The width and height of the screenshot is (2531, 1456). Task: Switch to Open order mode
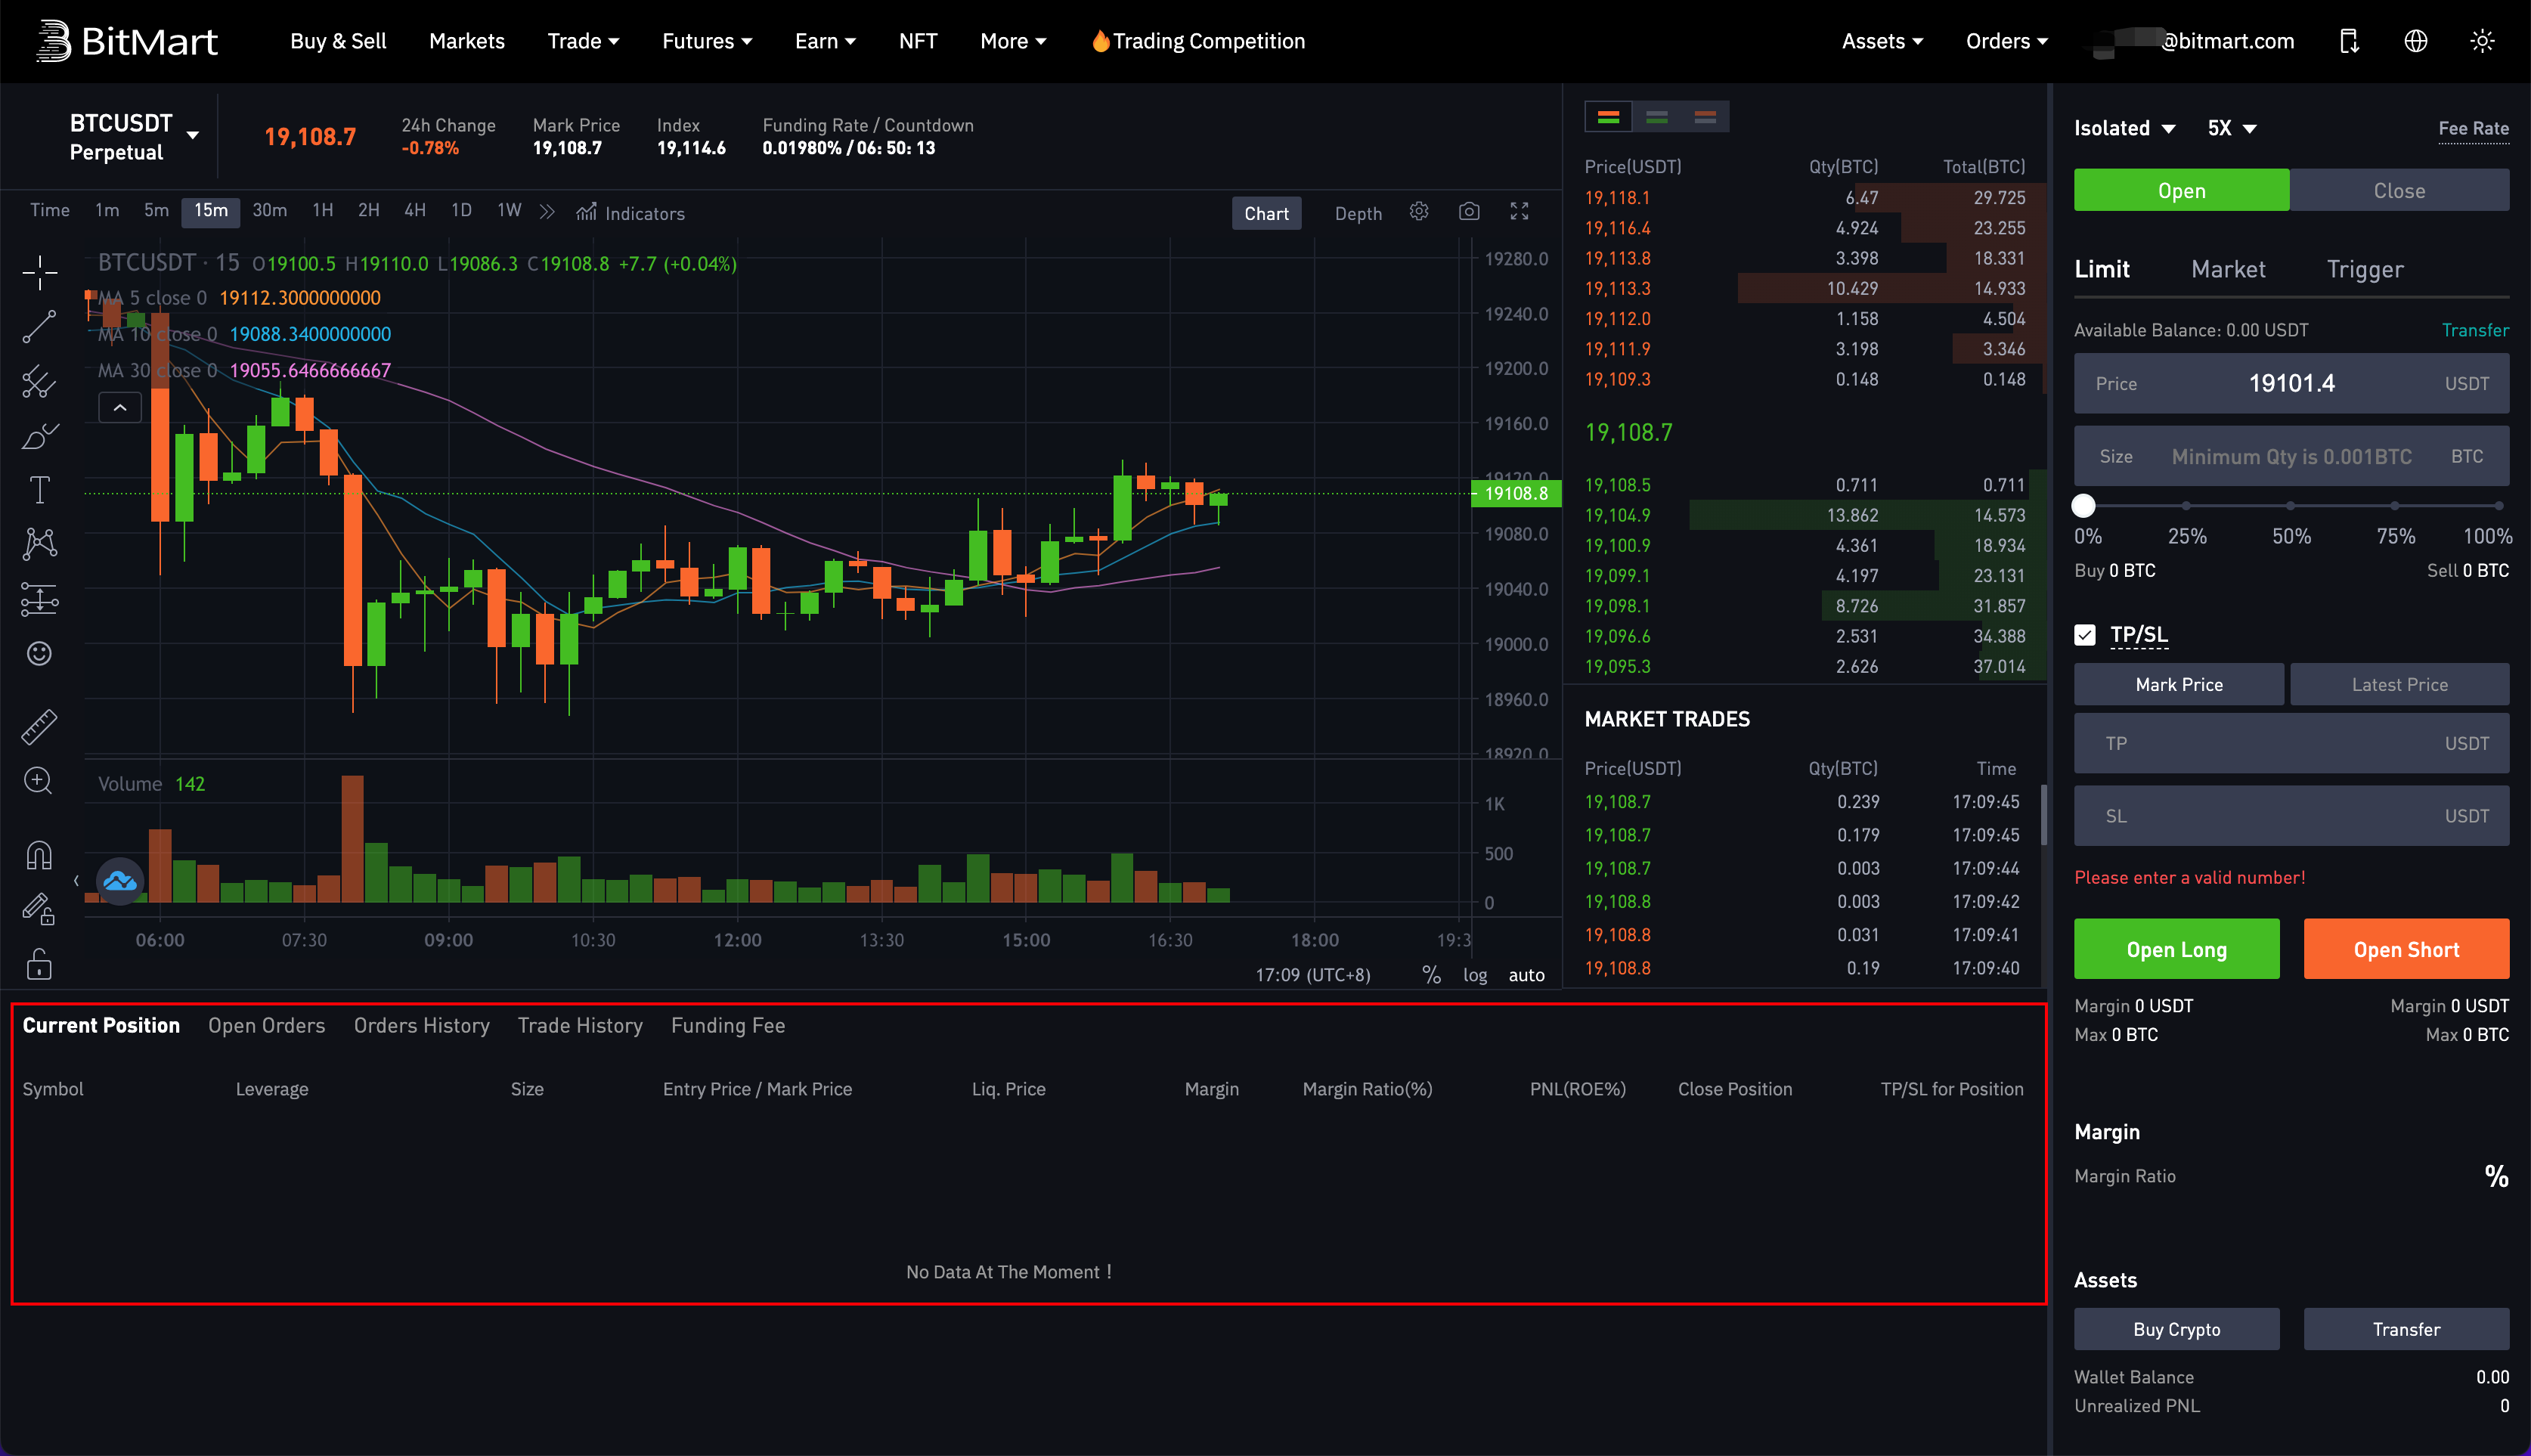(2180, 190)
